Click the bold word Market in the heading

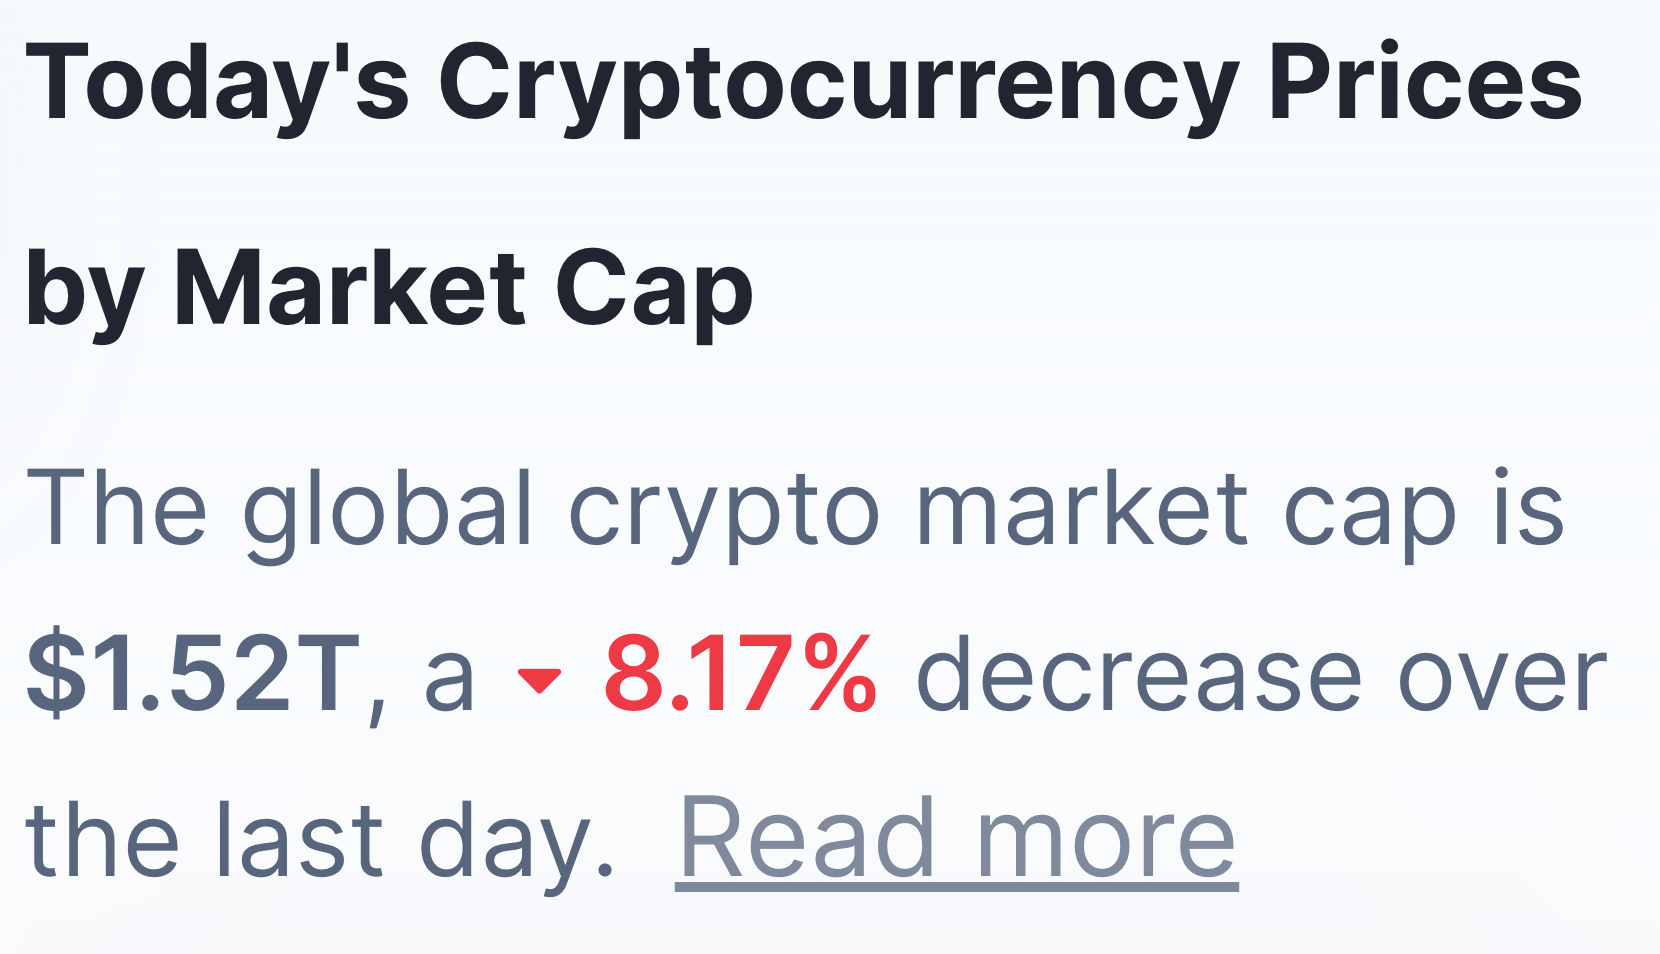[x=350, y=290]
